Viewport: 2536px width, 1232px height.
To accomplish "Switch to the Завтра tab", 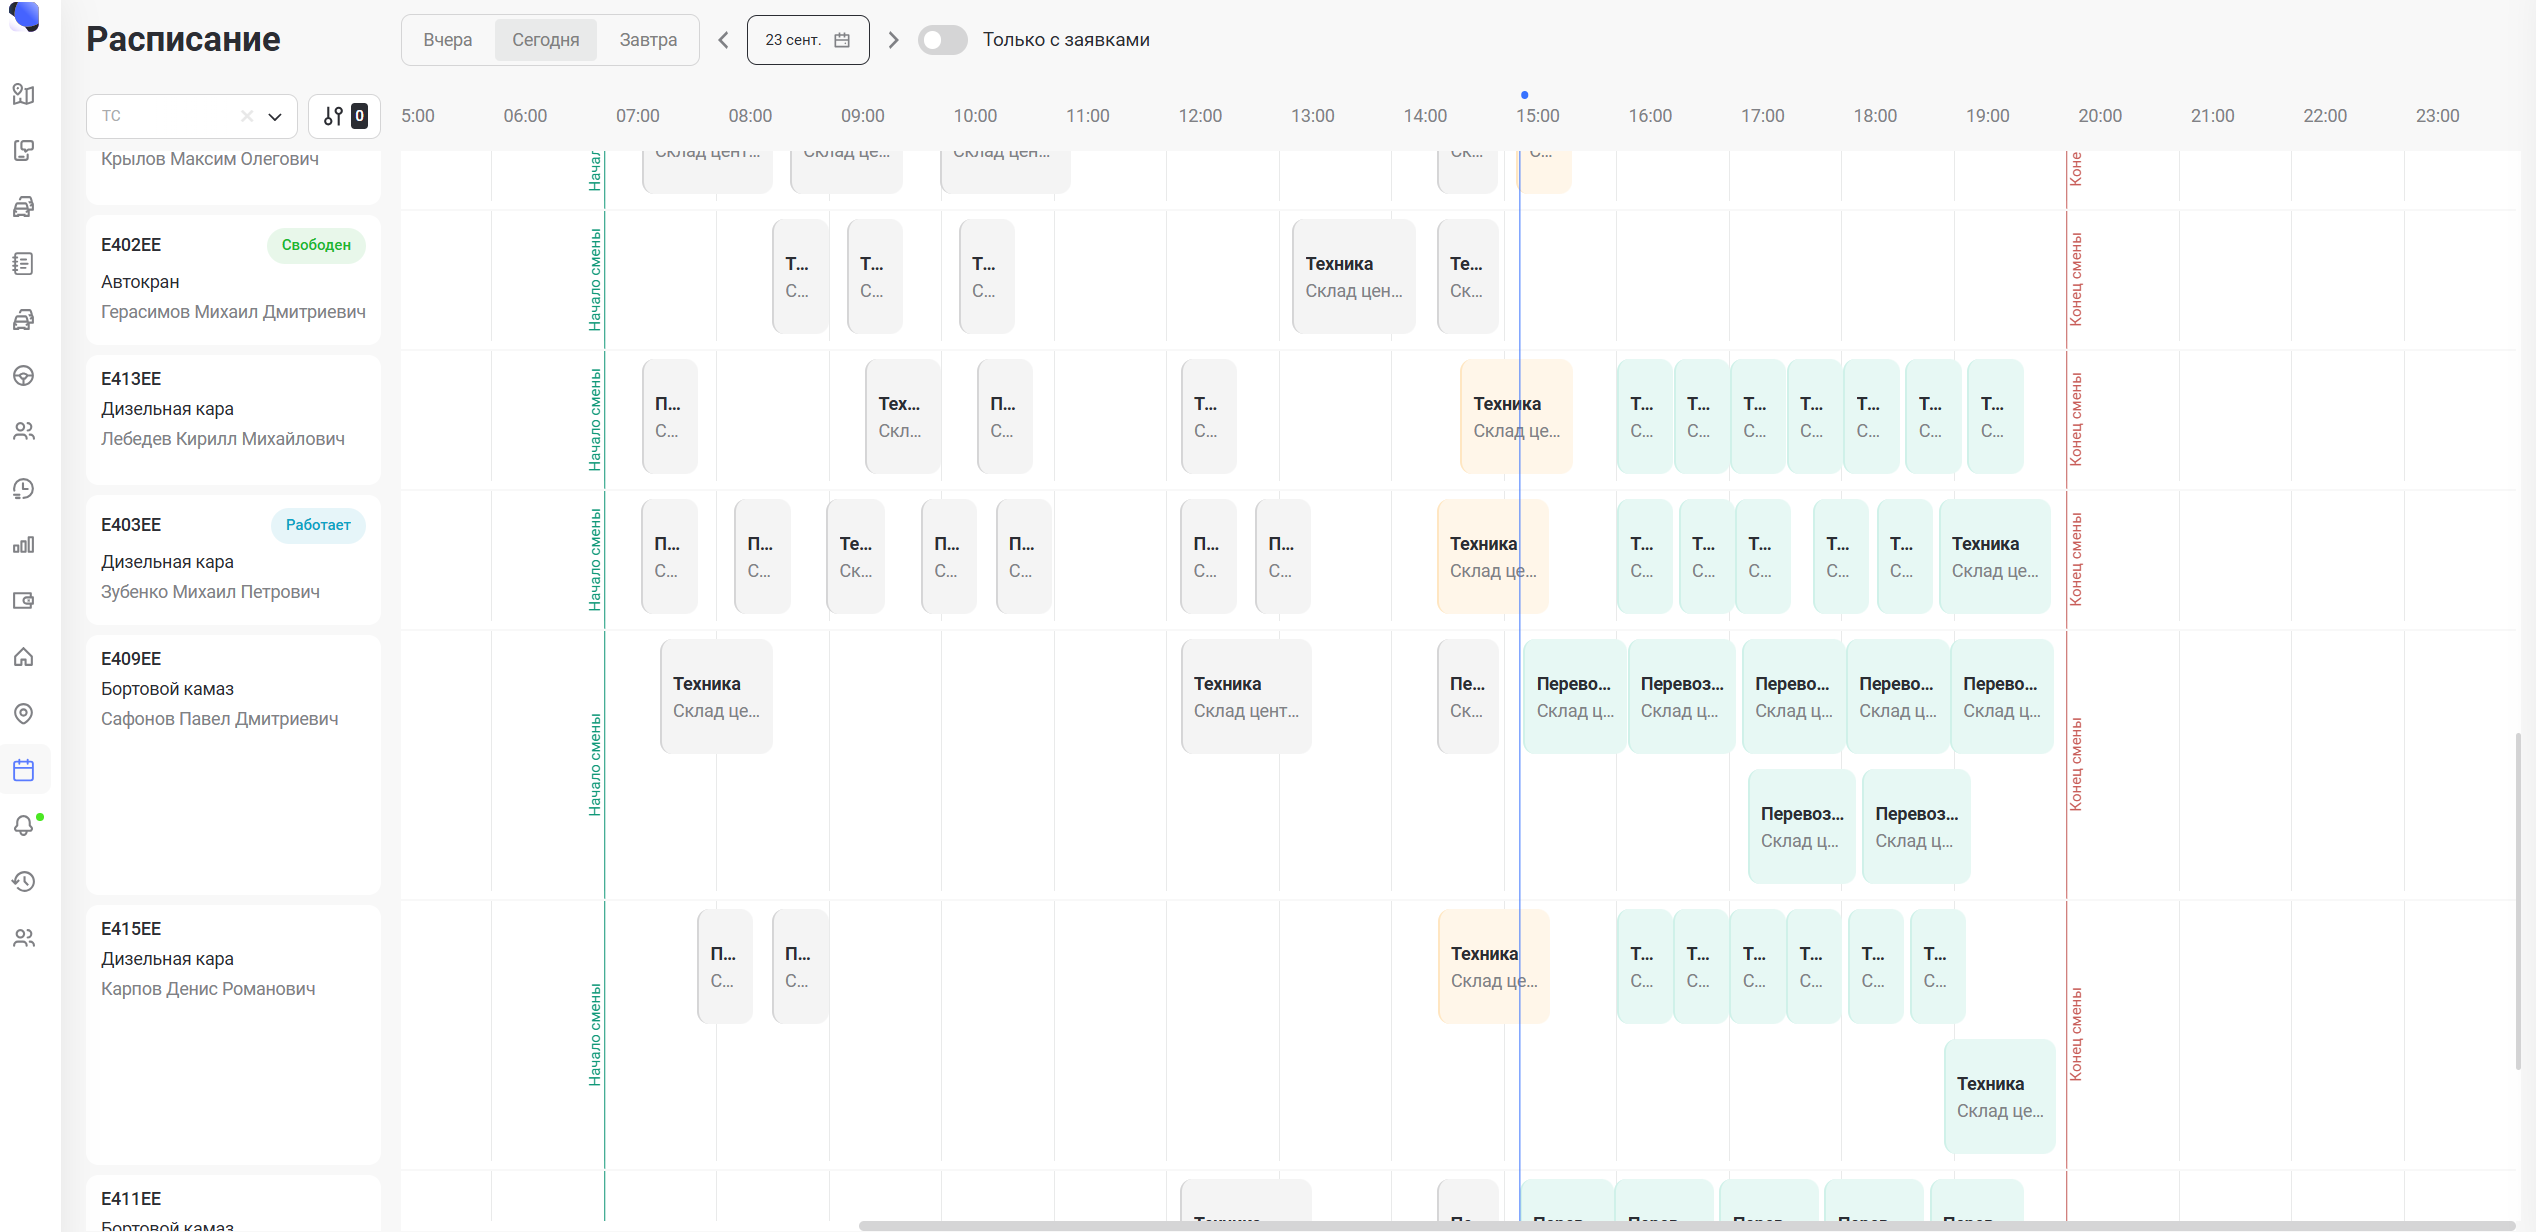I will [x=648, y=40].
